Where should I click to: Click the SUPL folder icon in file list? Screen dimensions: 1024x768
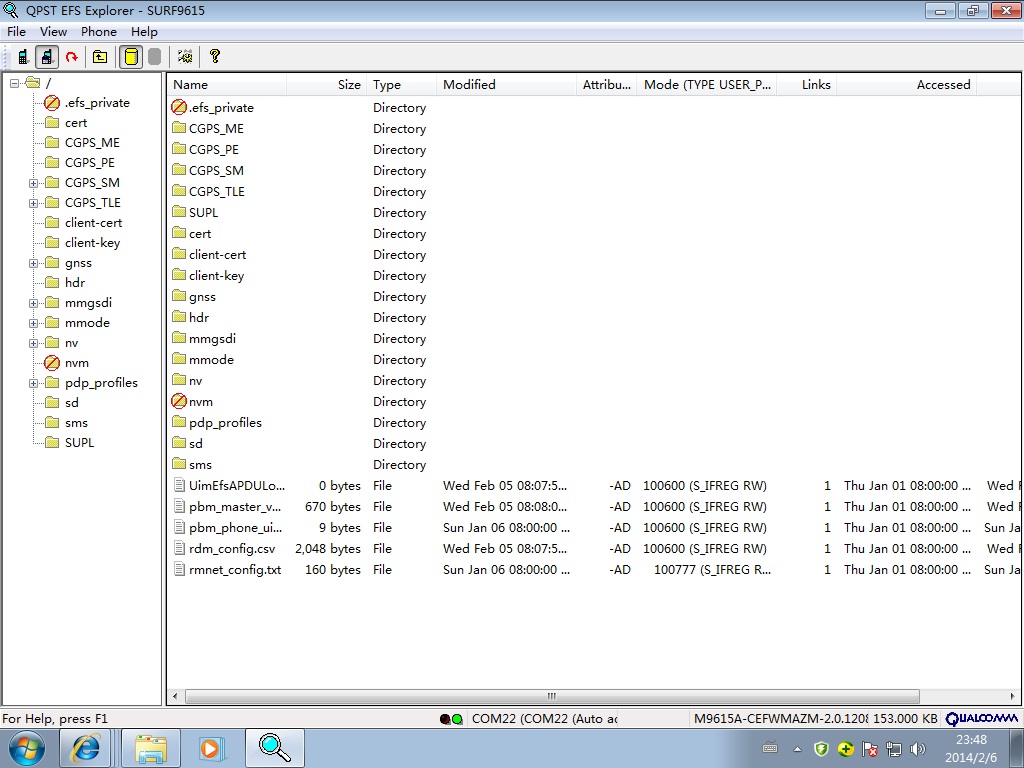click(x=179, y=212)
